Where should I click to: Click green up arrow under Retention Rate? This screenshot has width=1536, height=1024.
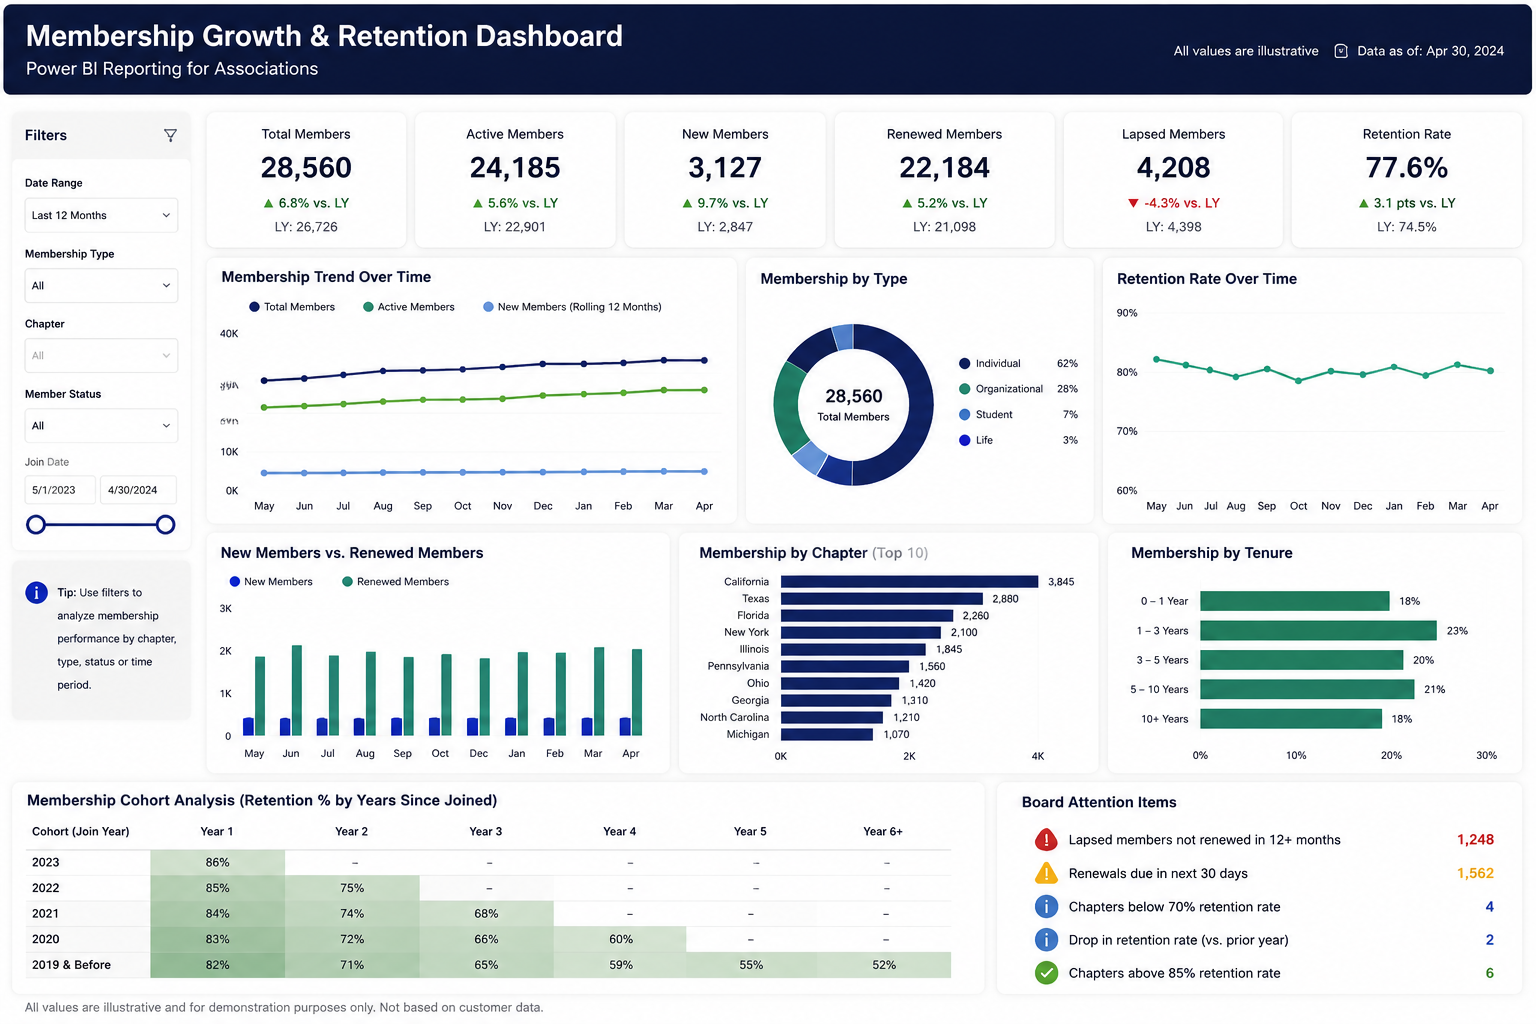pyautogui.click(x=1364, y=203)
